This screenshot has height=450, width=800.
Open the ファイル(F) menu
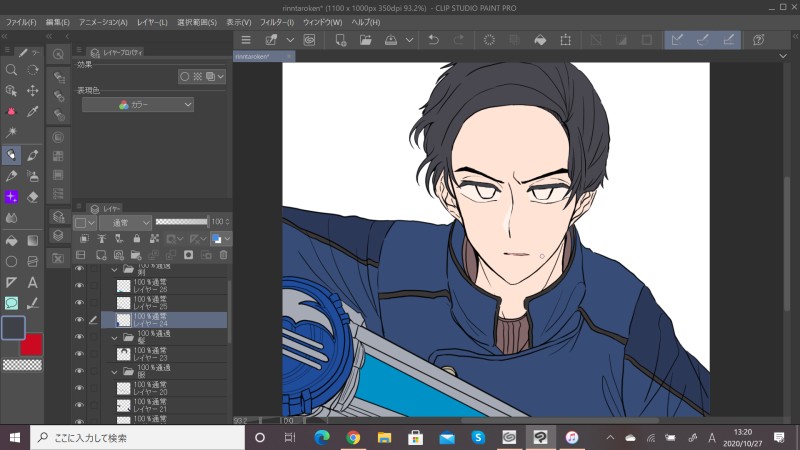point(21,22)
